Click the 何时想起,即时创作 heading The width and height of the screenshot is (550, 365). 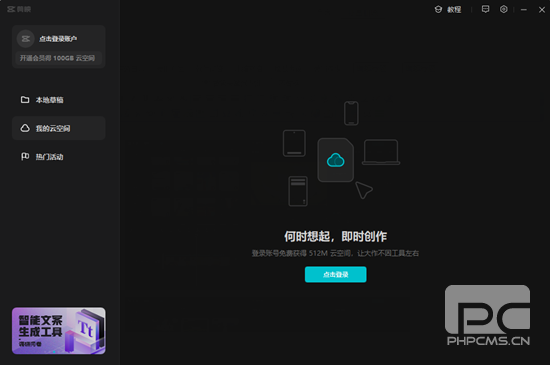(x=336, y=237)
